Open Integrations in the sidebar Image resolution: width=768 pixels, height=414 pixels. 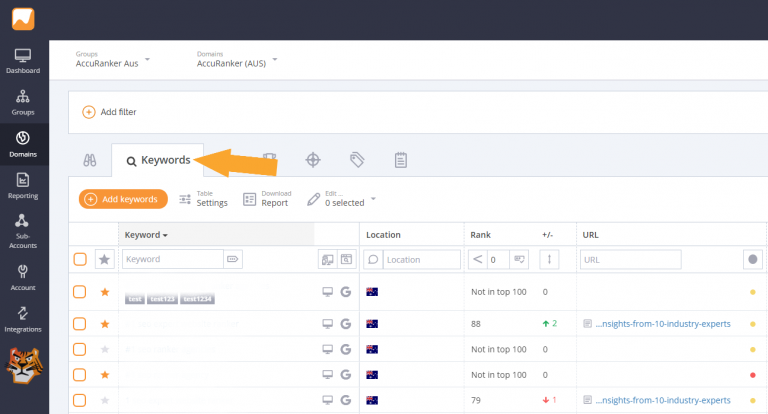[23, 319]
